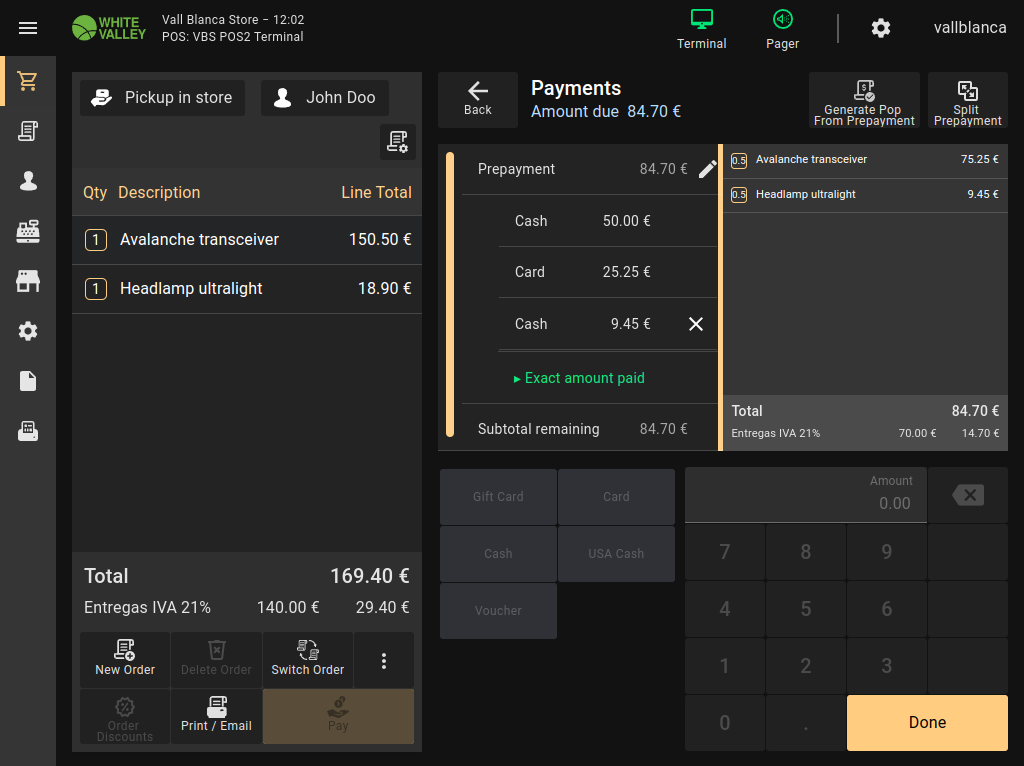Screen dimensions: 1024x766
Task: Open the shopping cart sidebar icon
Action: point(27,81)
